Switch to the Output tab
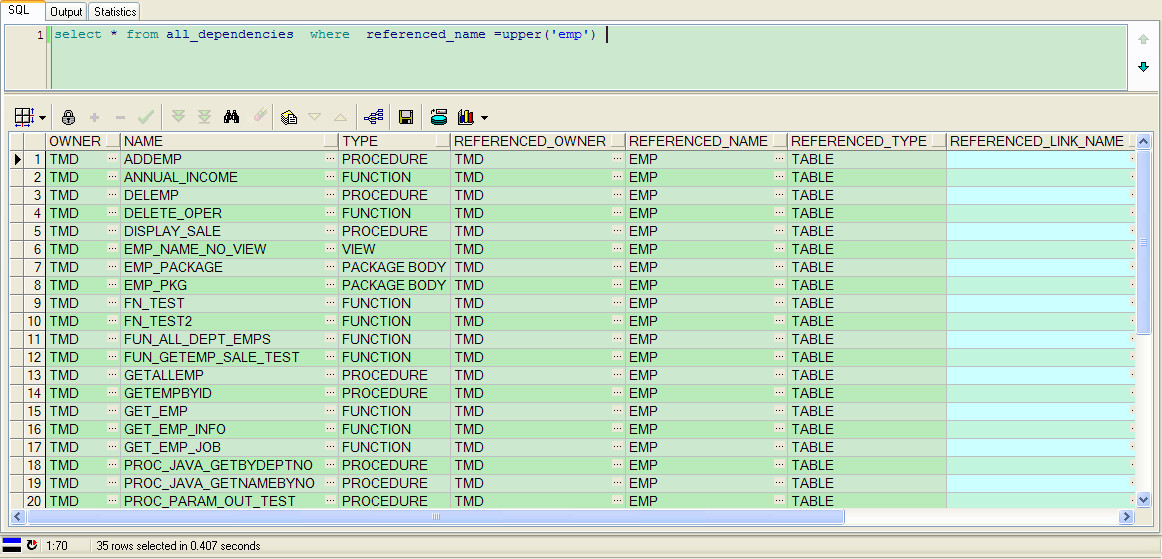 pyautogui.click(x=67, y=12)
